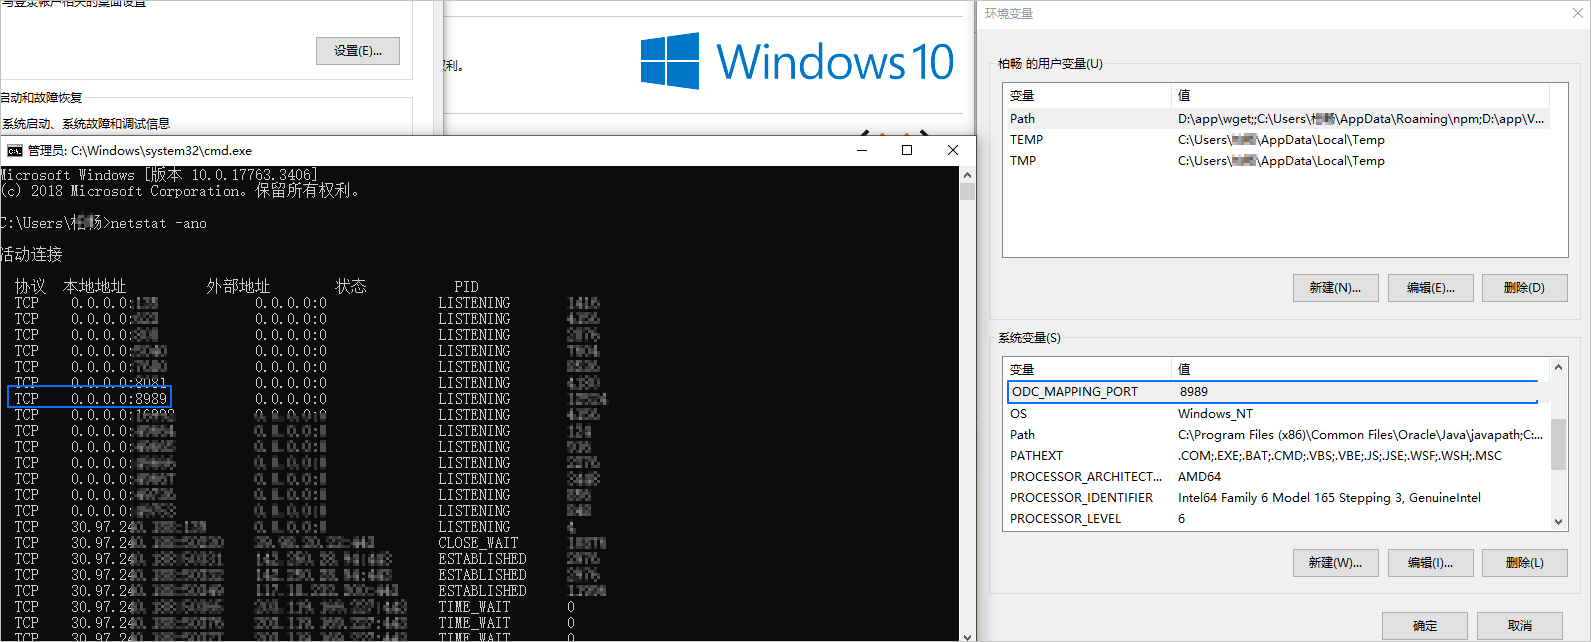Click the cmd scrollbar down arrow
The height and width of the screenshot is (642, 1591).
point(967,635)
